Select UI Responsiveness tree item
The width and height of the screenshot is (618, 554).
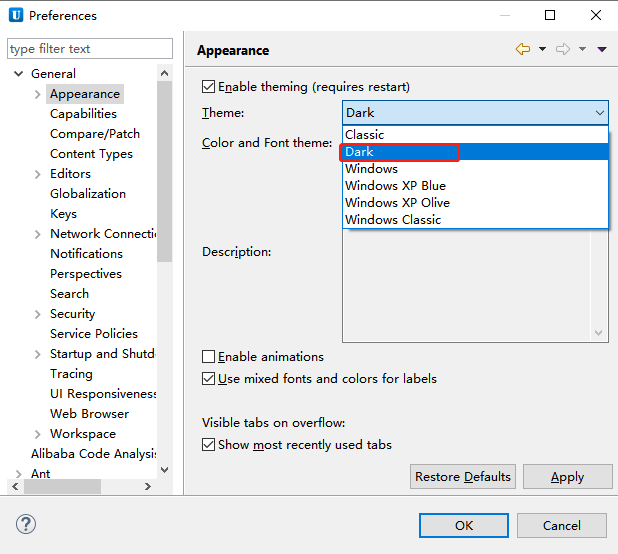[x=103, y=394]
